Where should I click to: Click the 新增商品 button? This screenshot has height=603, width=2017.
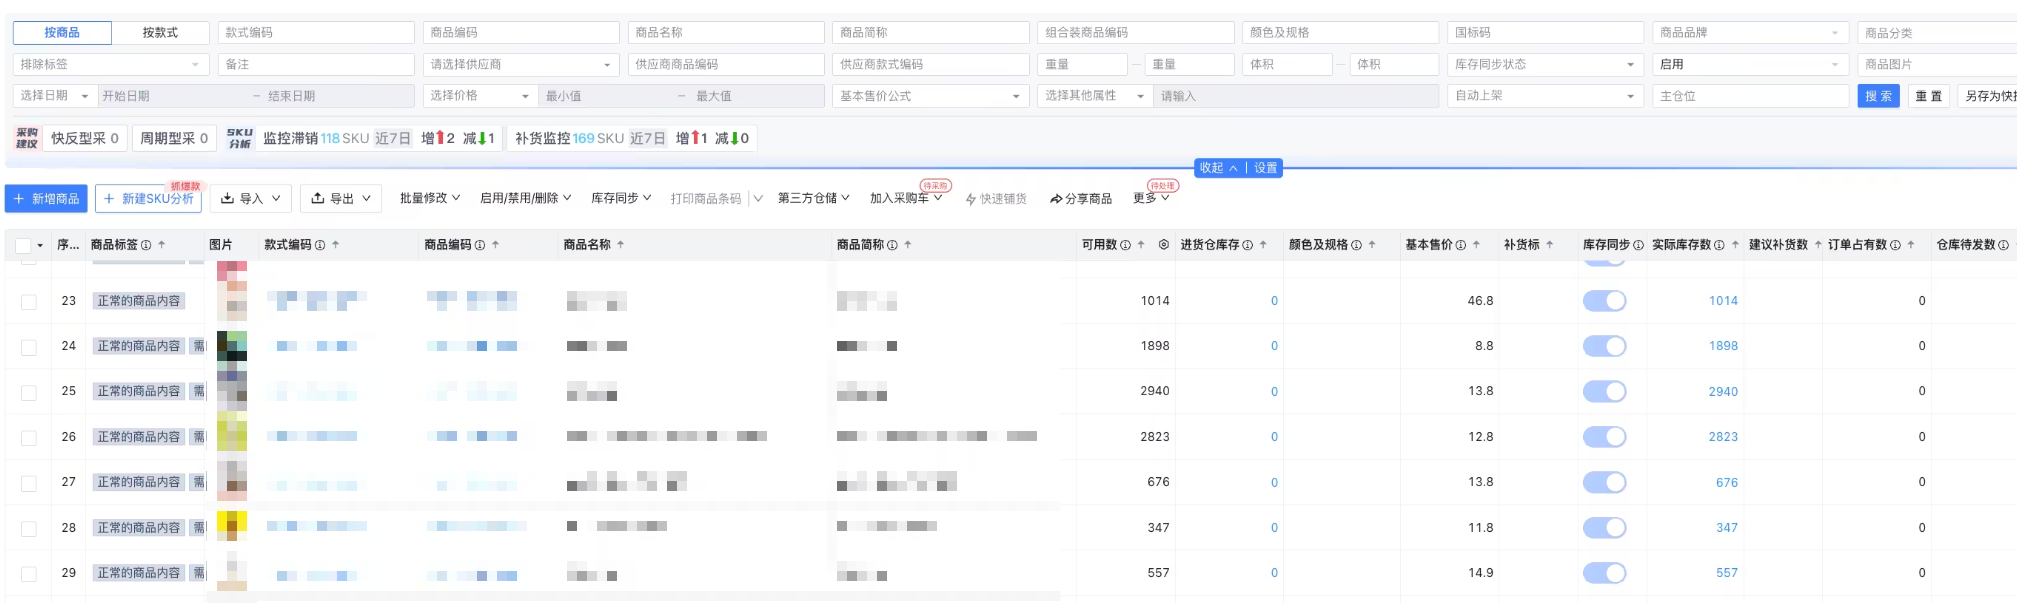(46, 199)
